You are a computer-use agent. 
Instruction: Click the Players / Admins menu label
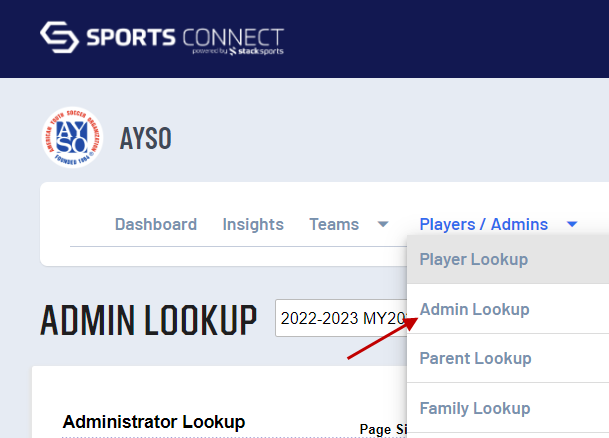pyautogui.click(x=483, y=224)
